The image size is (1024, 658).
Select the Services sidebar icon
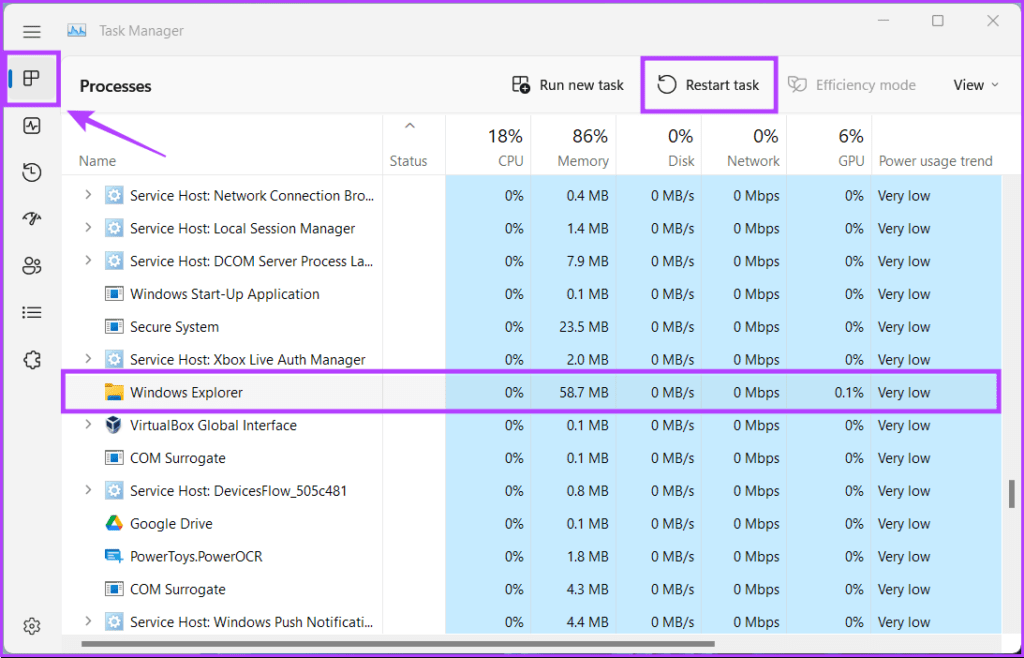click(x=31, y=359)
